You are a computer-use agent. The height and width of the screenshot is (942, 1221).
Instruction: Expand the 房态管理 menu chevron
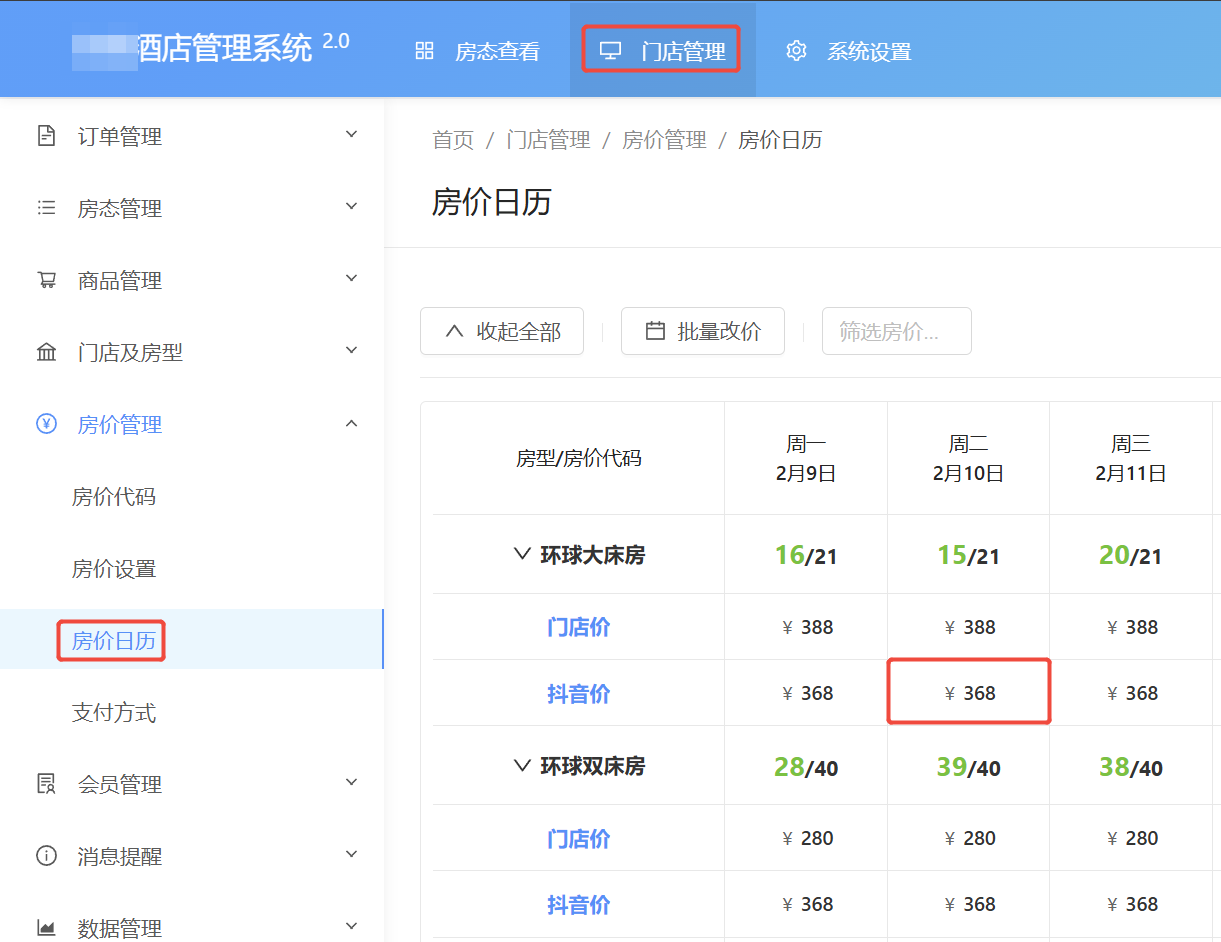(x=351, y=206)
